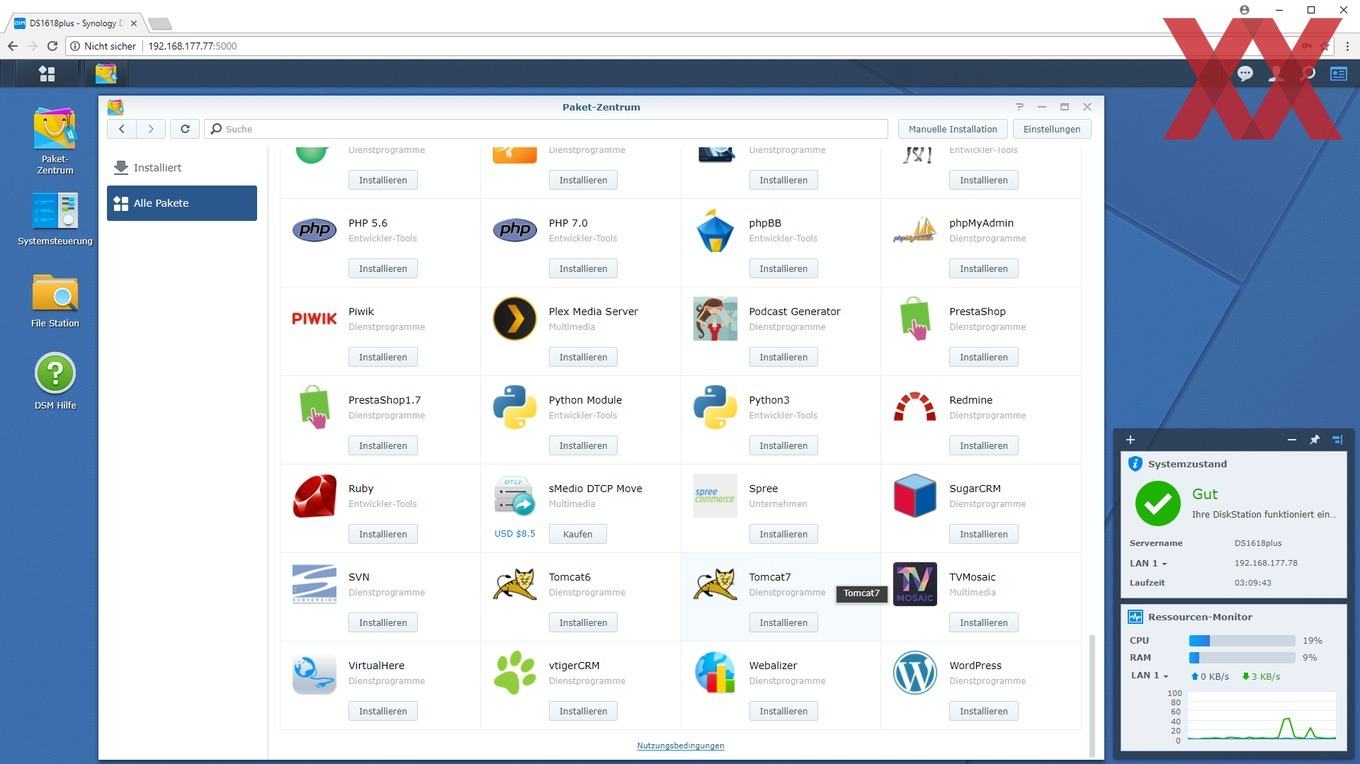1360x764 pixels.
Task: Bookmark page with star icon
Action: 1325,46
